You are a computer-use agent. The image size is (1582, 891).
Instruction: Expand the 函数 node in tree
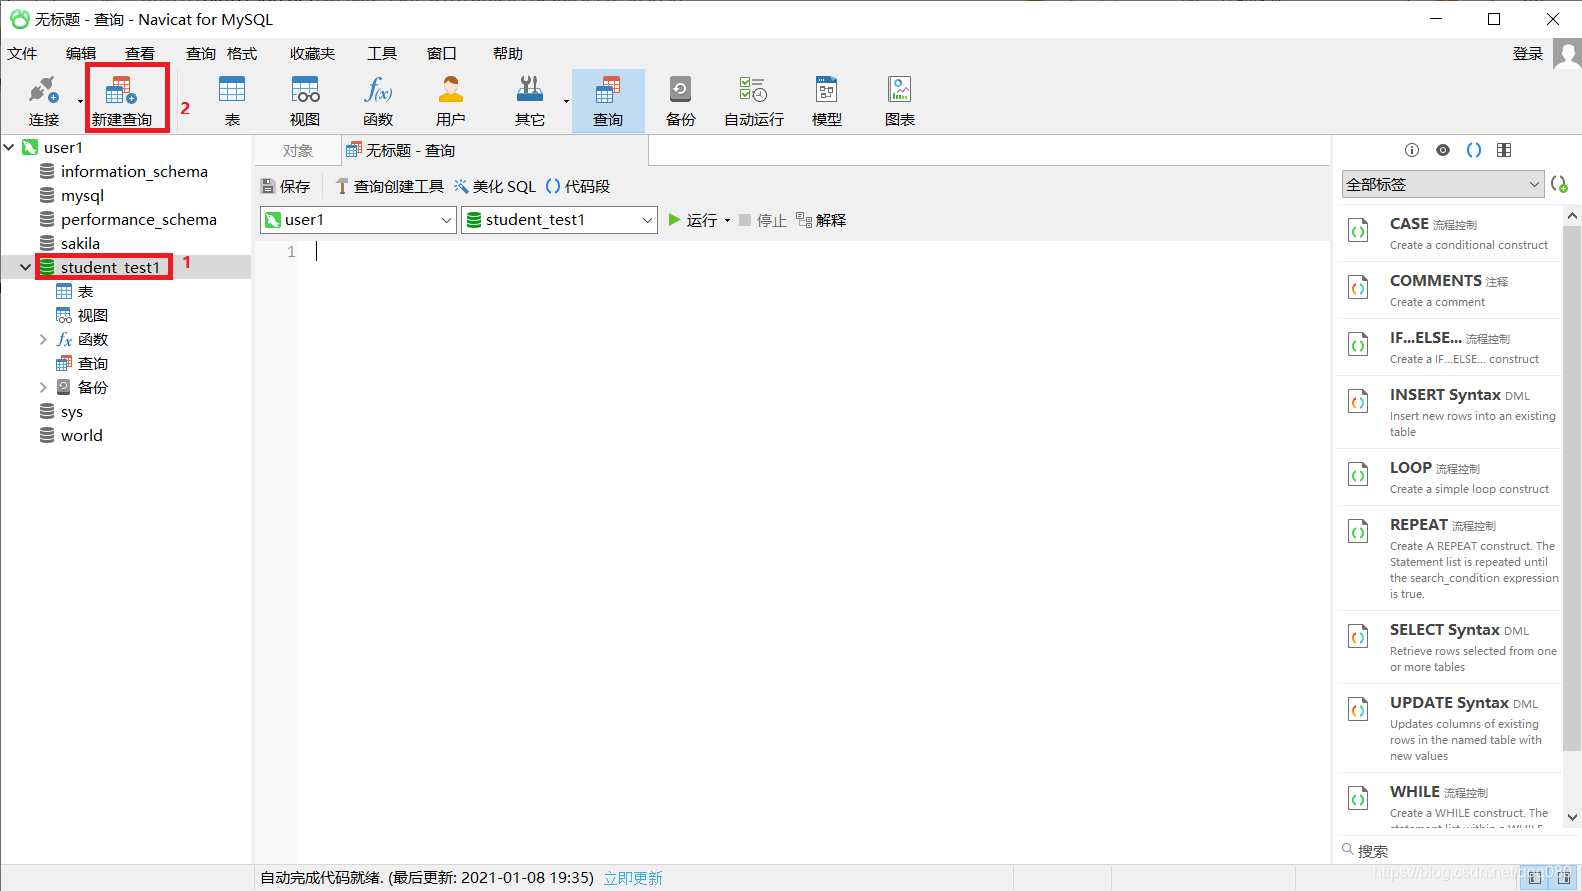point(43,339)
